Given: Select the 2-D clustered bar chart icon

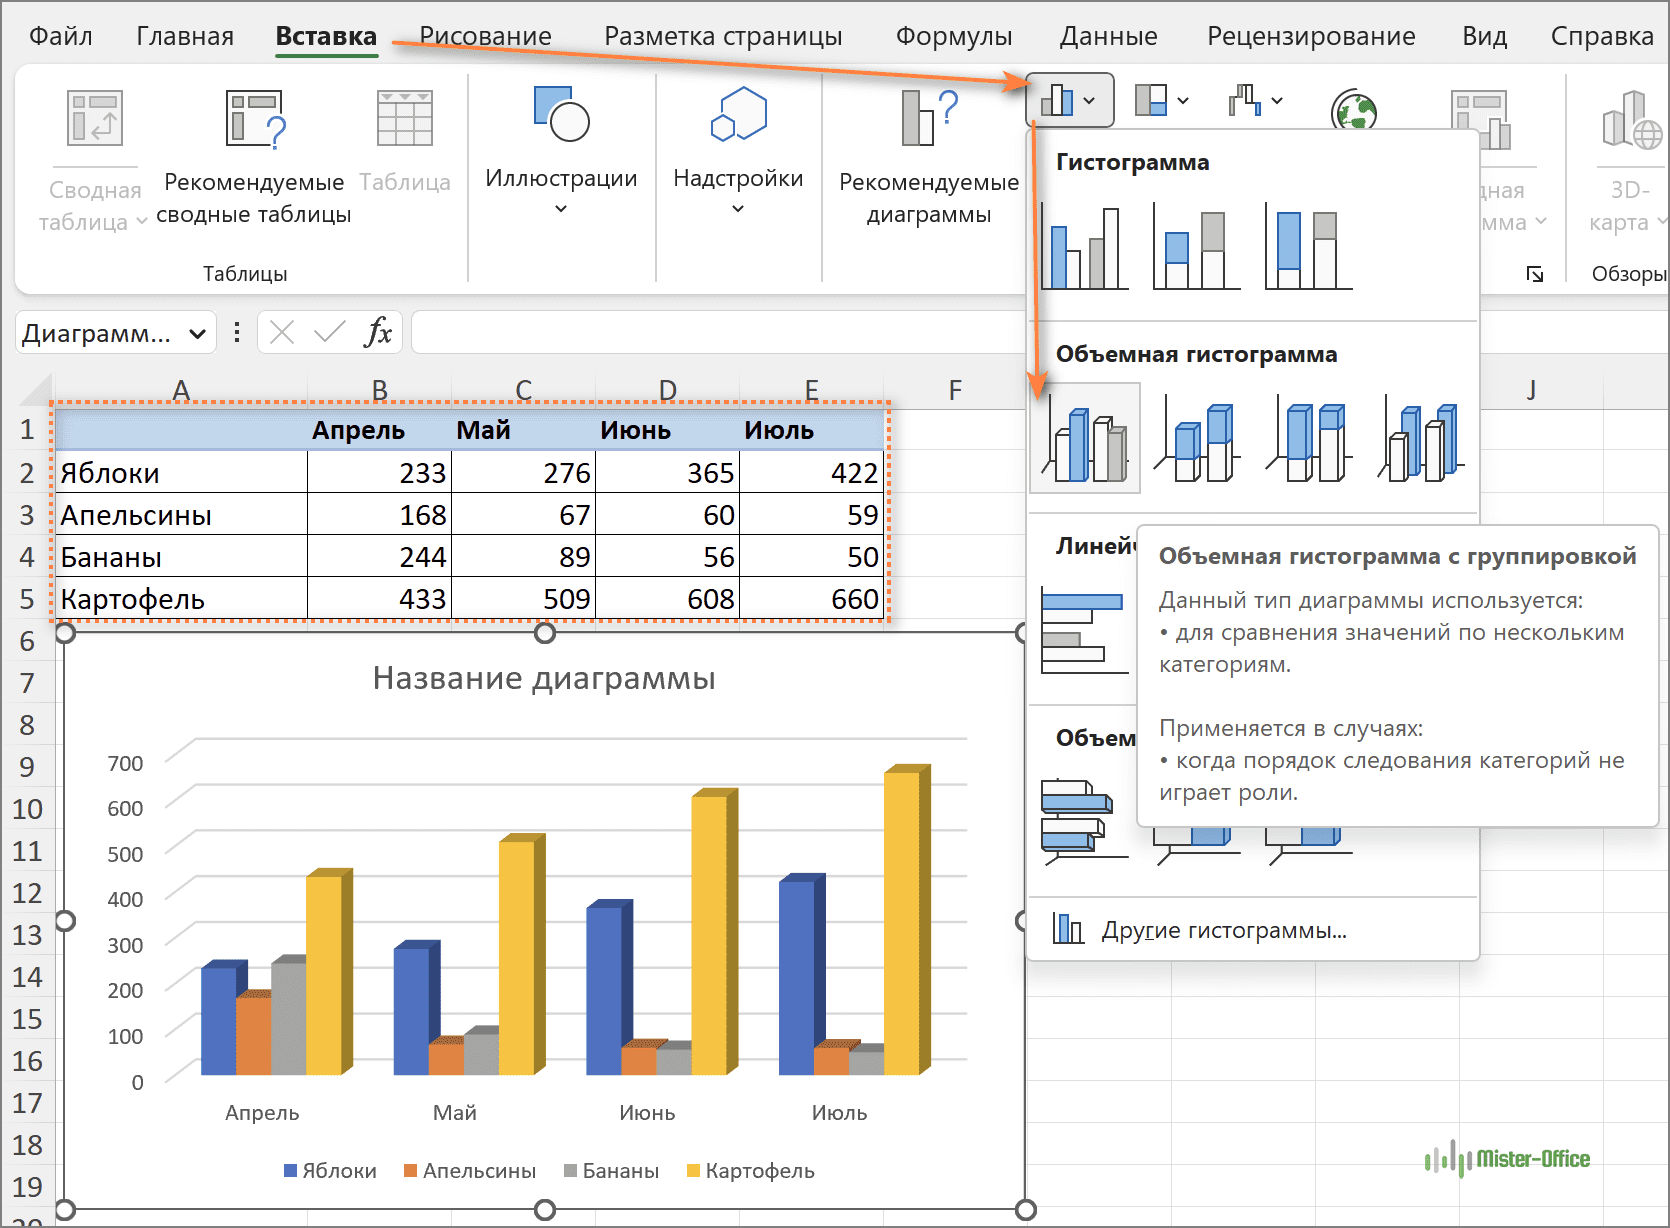Looking at the screenshot, I should [x=1083, y=630].
